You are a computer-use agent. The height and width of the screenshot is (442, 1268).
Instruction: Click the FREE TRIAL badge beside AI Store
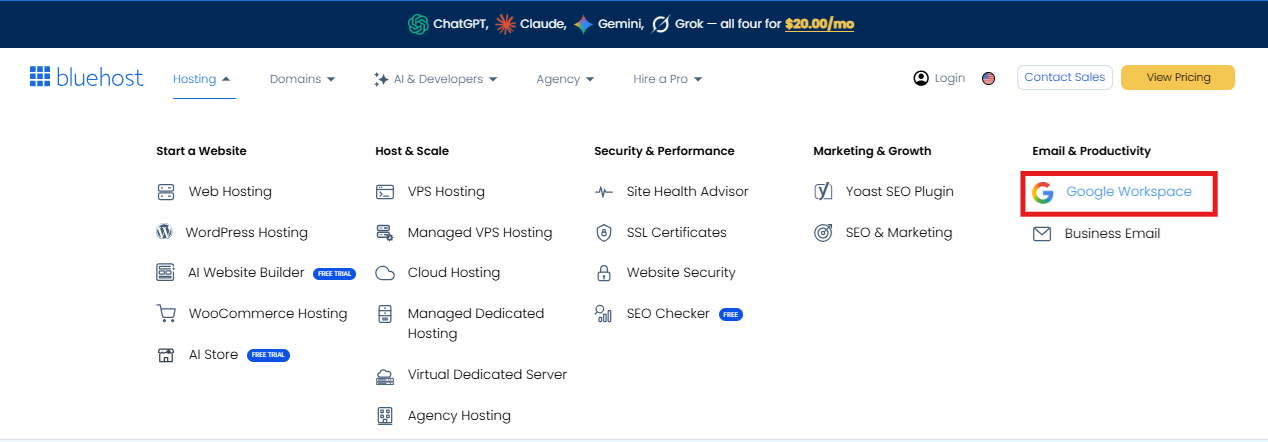click(268, 355)
